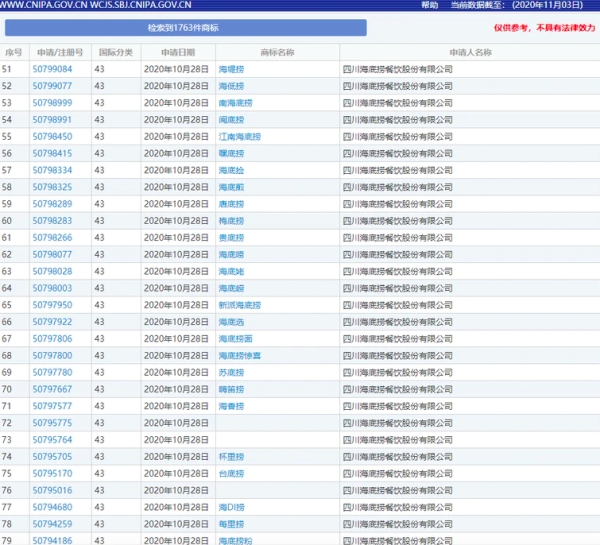Open registration number 50797950

click(x=52, y=305)
